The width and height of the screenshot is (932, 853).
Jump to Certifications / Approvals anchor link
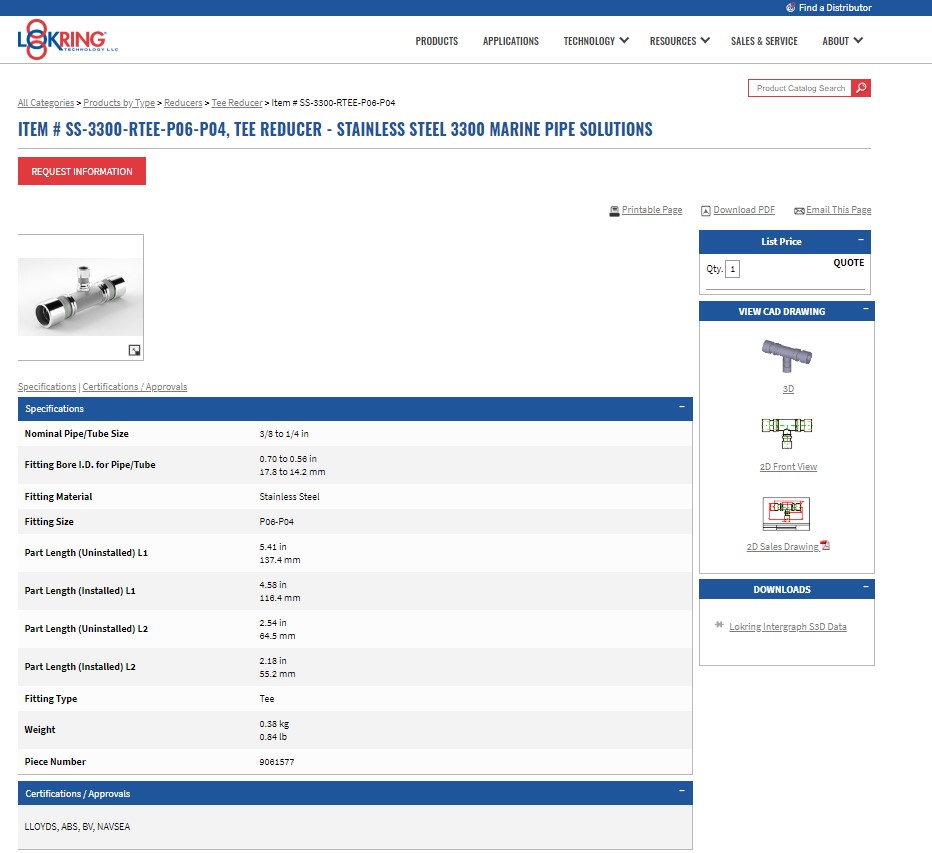[x=134, y=387]
